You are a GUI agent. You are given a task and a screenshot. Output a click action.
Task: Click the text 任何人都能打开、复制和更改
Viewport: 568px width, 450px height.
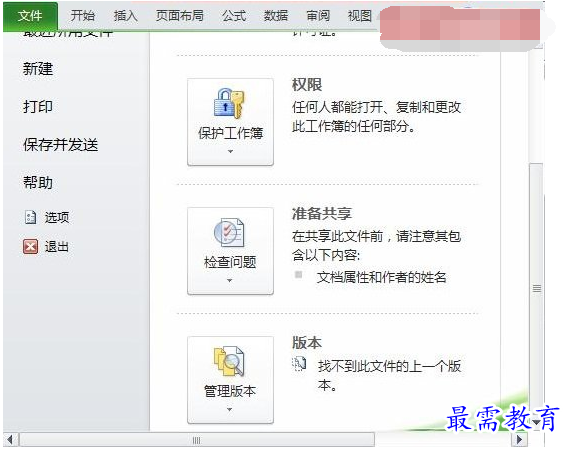[376, 107]
